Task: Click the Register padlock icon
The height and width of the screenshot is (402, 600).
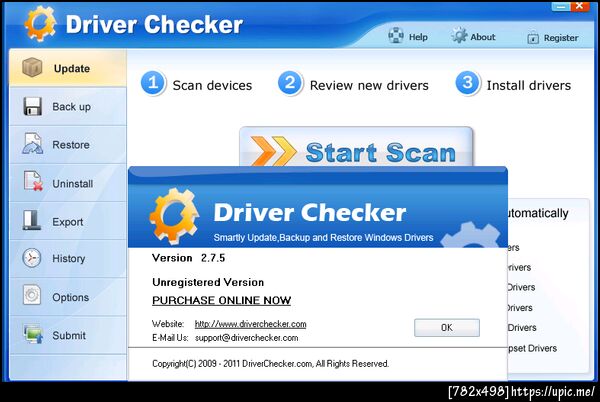Action: [x=533, y=37]
